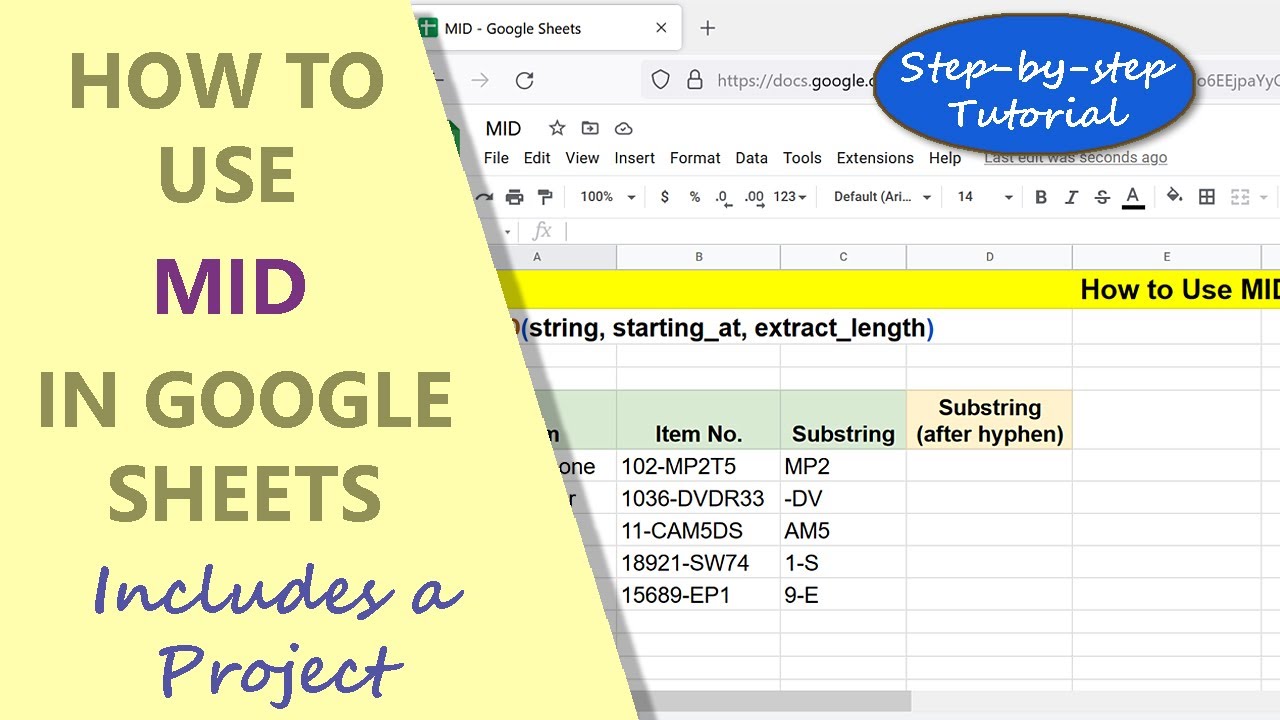Open the Tools menu
The height and width of the screenshot is (720, 1280).
click(x=802, y=158)
